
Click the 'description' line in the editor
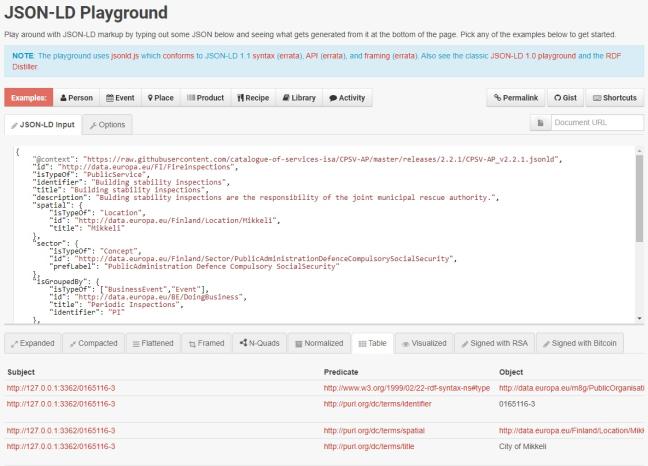[x=265, y=197]
